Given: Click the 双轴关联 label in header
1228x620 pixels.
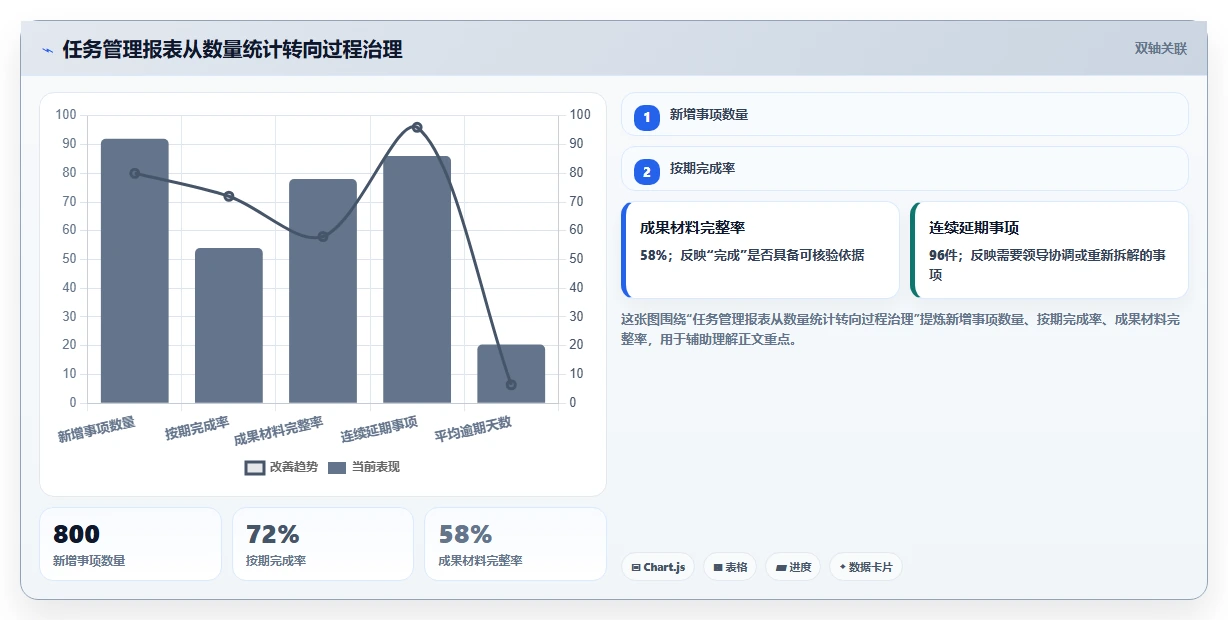Looking at the screenshot, I should pos(1160,49).
